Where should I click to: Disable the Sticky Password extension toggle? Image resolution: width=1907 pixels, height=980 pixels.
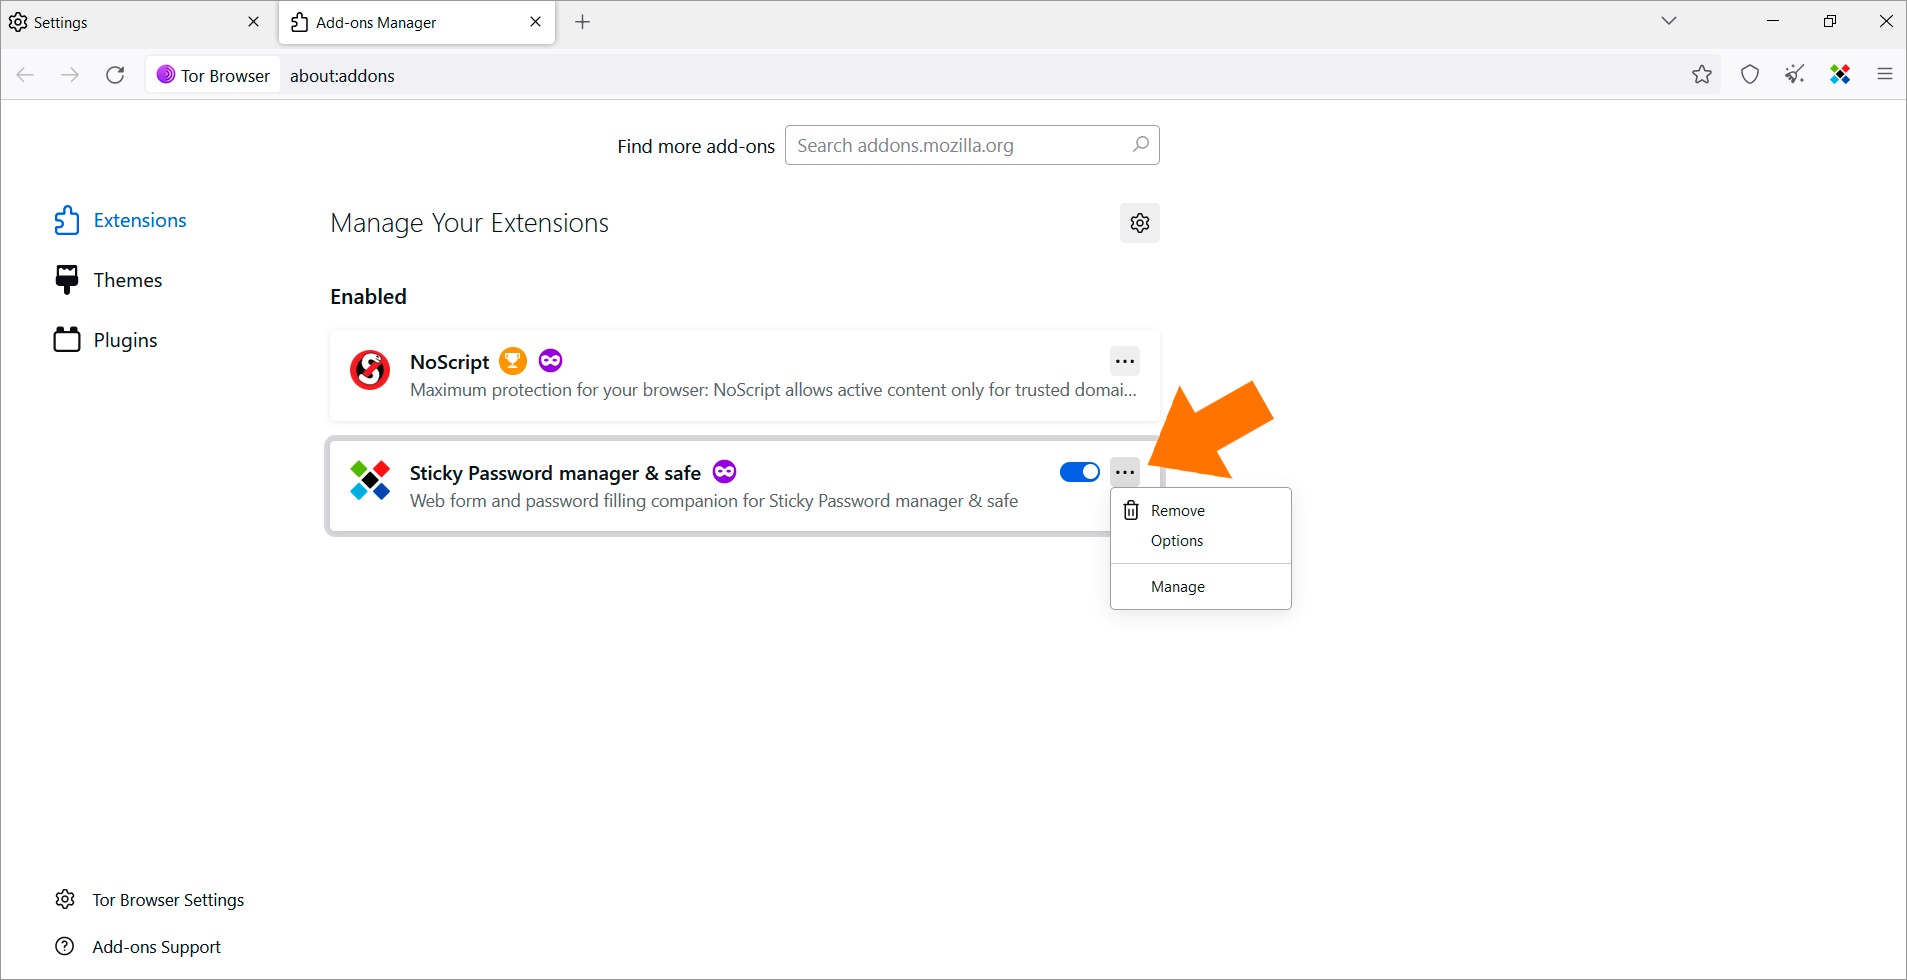(1080, 472)
